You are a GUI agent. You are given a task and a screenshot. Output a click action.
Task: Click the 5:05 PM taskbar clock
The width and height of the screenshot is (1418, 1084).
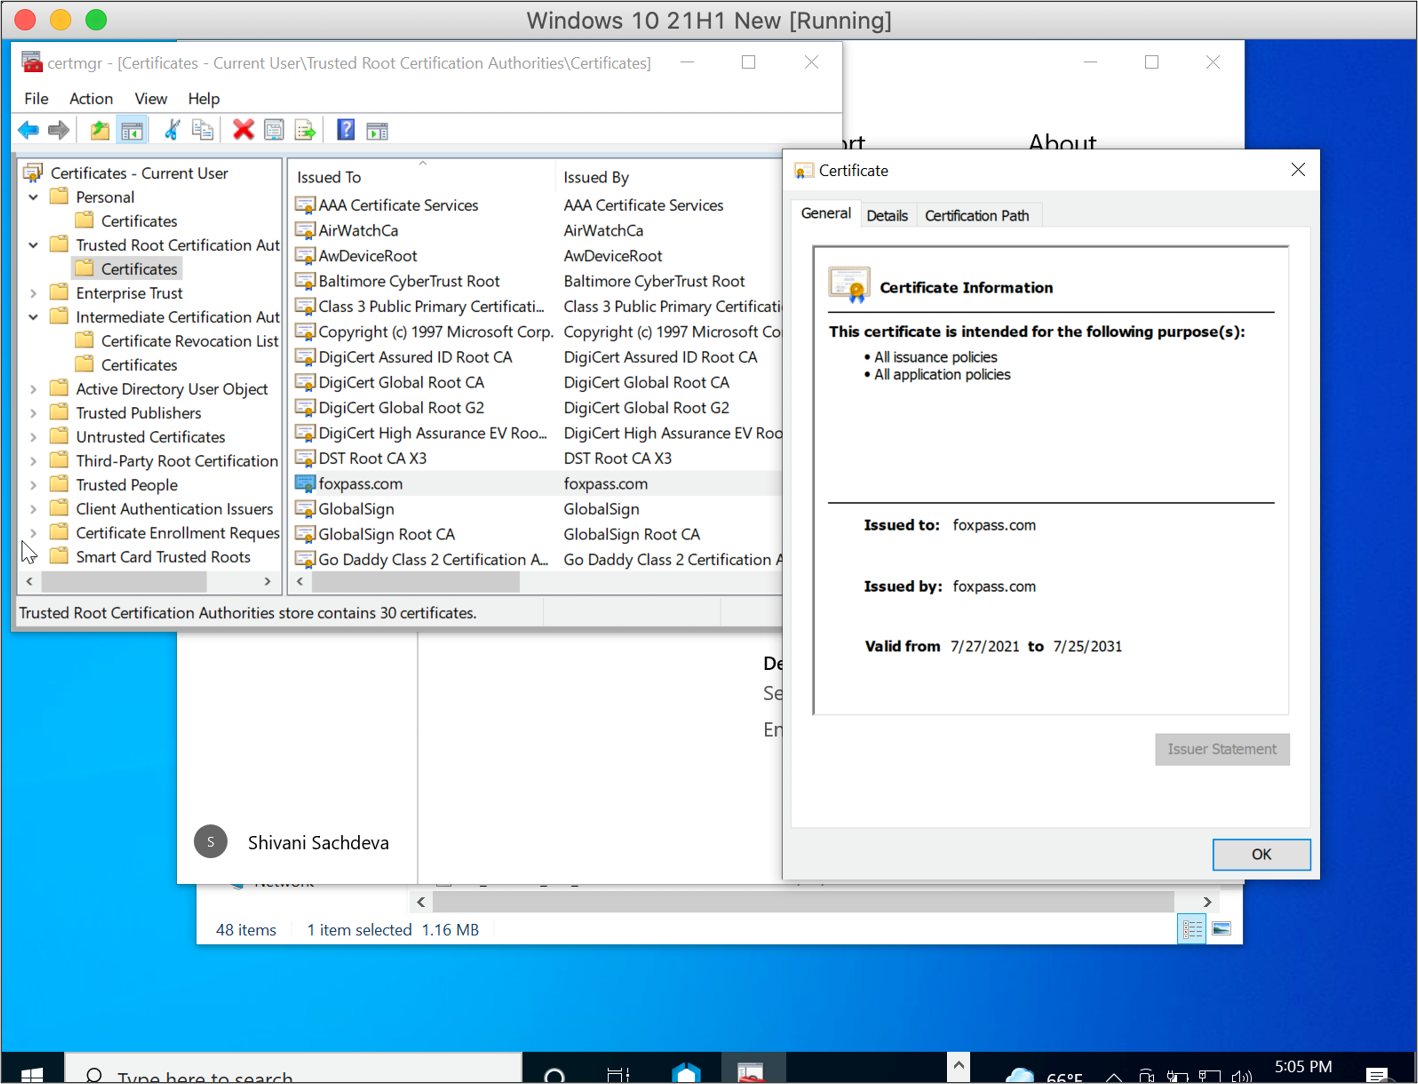pos(1303,1067)
